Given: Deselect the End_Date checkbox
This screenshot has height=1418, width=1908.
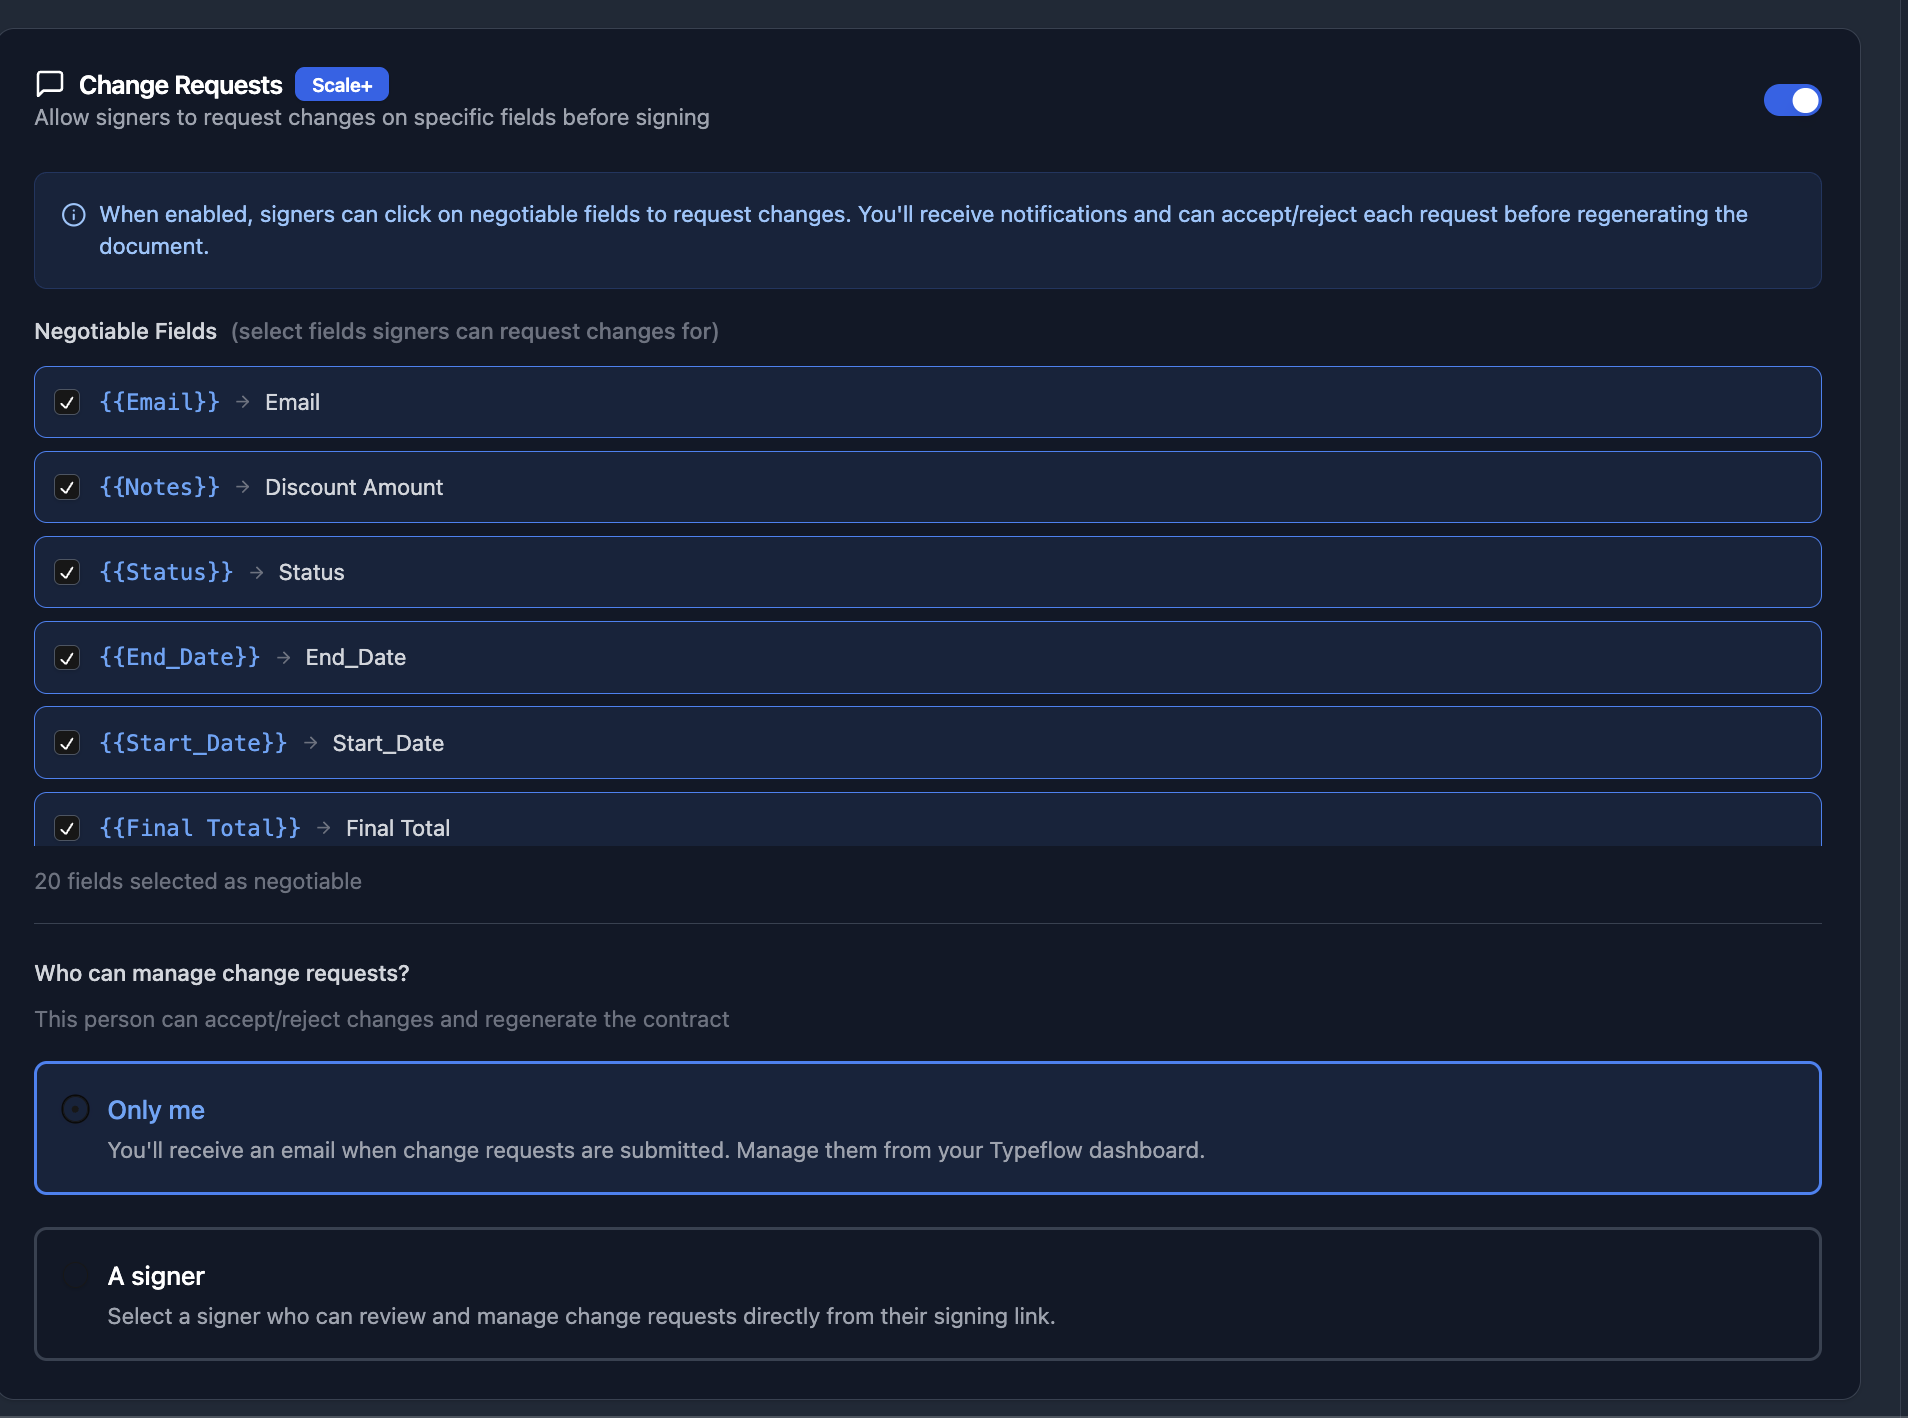Looking at the screenshot, I should pos(67,657).
